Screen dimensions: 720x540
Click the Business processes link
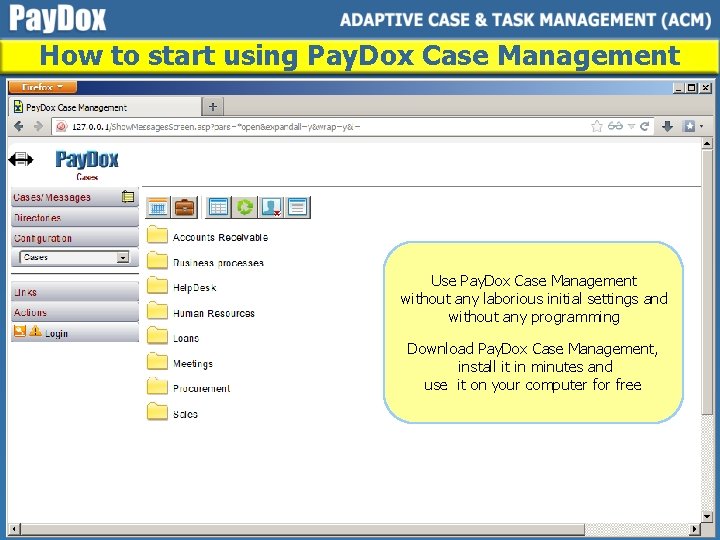pos(218,263)
